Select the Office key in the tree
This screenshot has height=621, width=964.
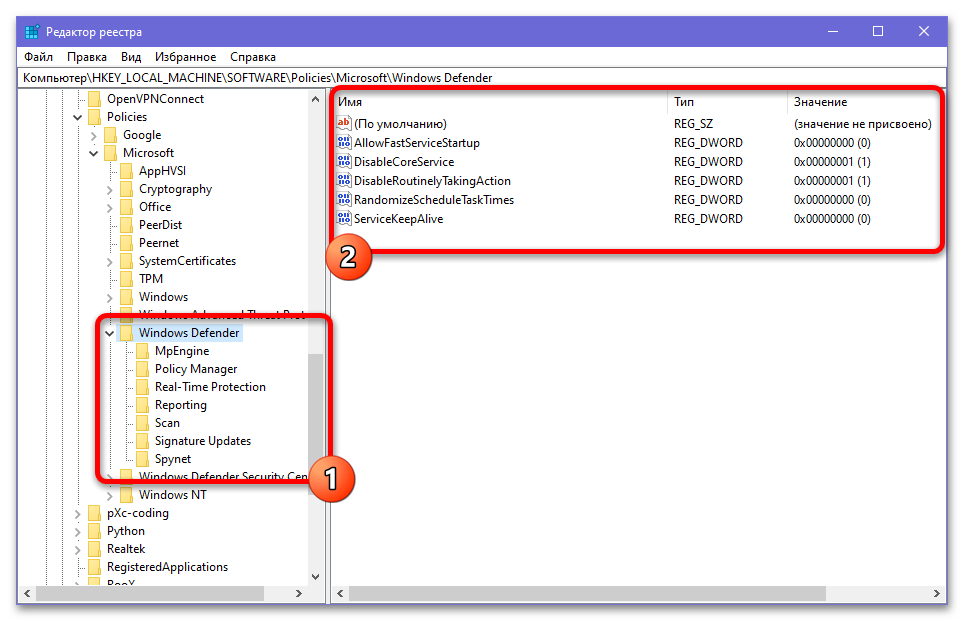coord(155,207)
